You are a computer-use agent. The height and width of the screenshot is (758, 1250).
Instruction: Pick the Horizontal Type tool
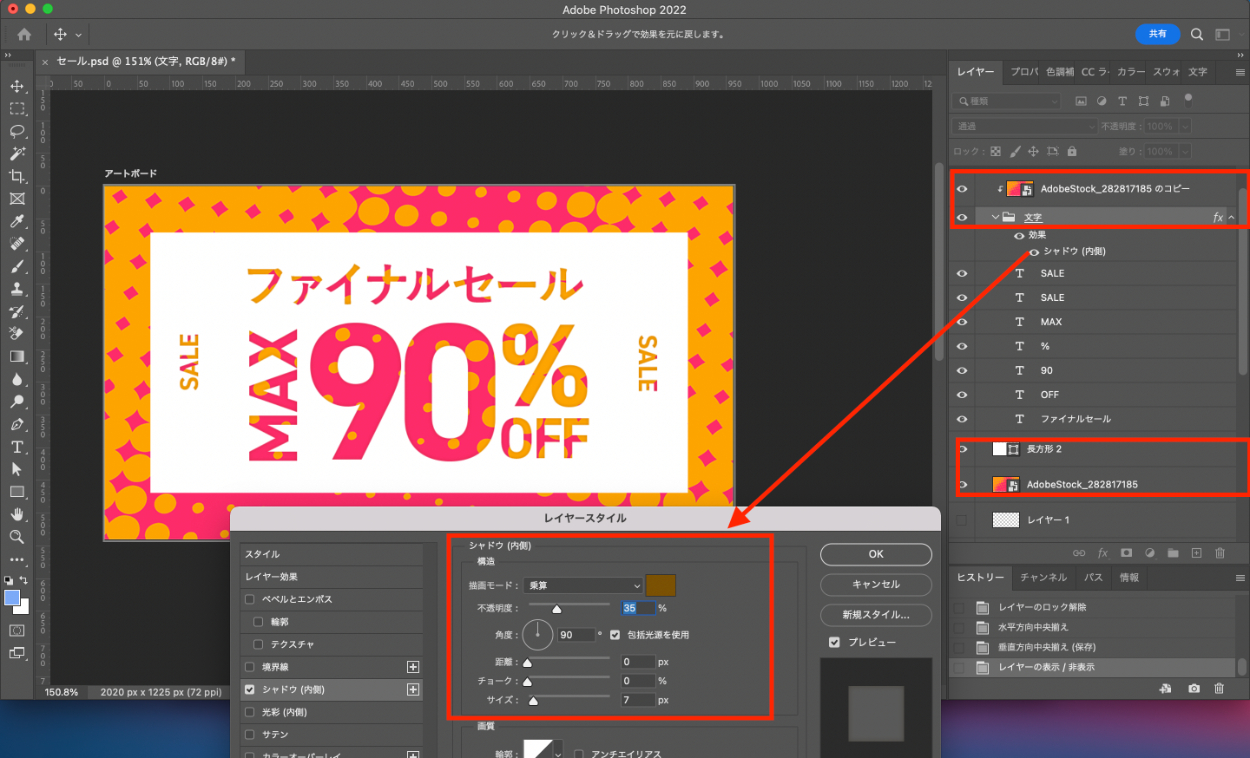tap(17, 446)
